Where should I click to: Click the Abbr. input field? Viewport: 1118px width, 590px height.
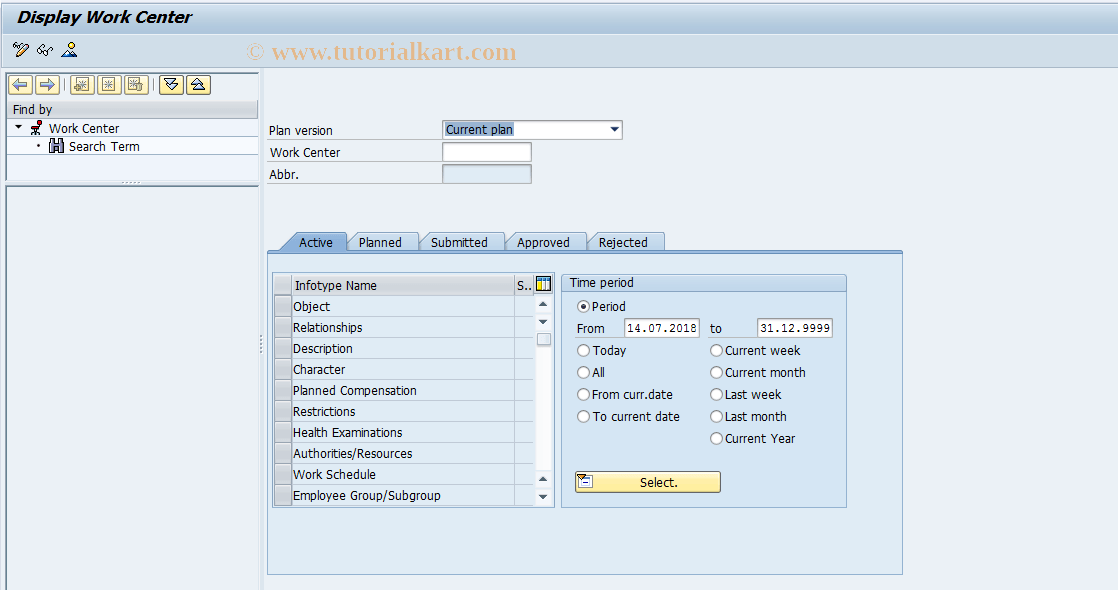[x=487, y=174]
